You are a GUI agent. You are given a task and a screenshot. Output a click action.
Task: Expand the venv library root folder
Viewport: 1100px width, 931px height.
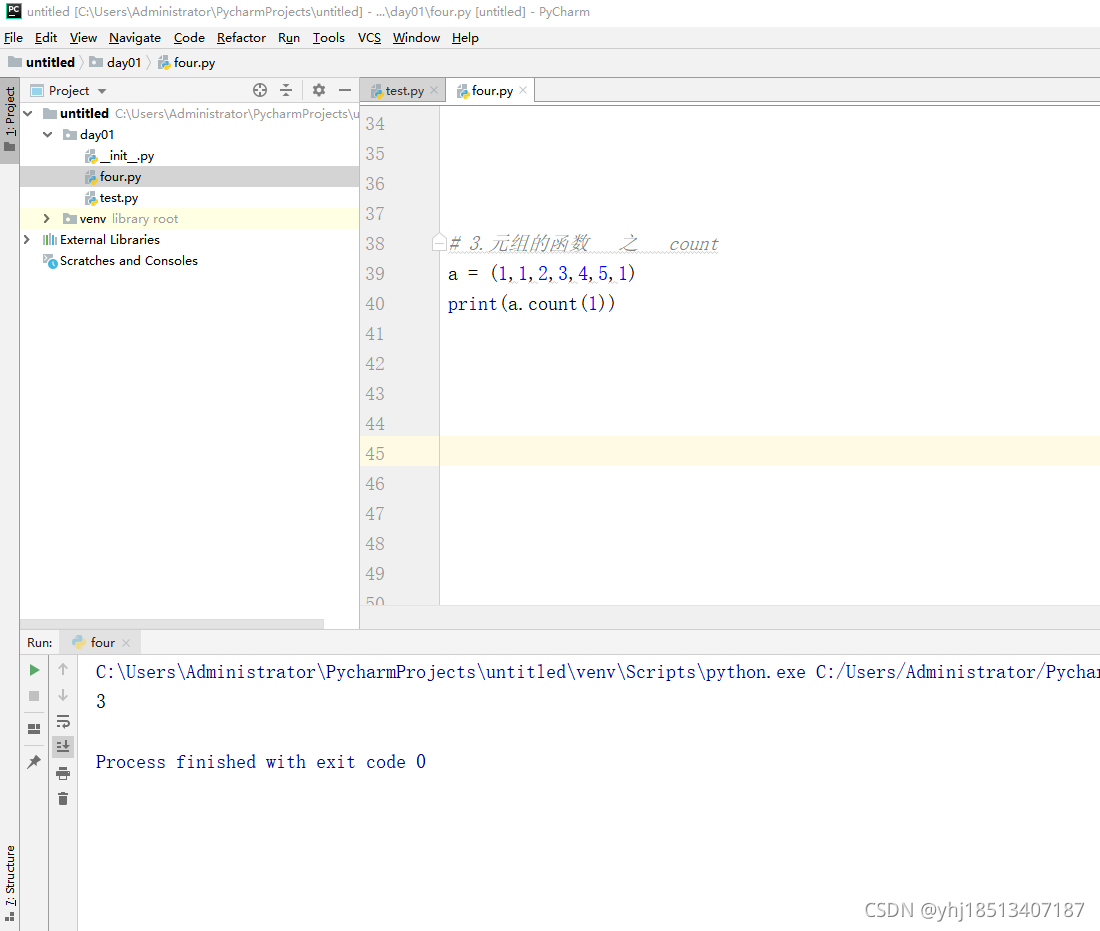47,218
